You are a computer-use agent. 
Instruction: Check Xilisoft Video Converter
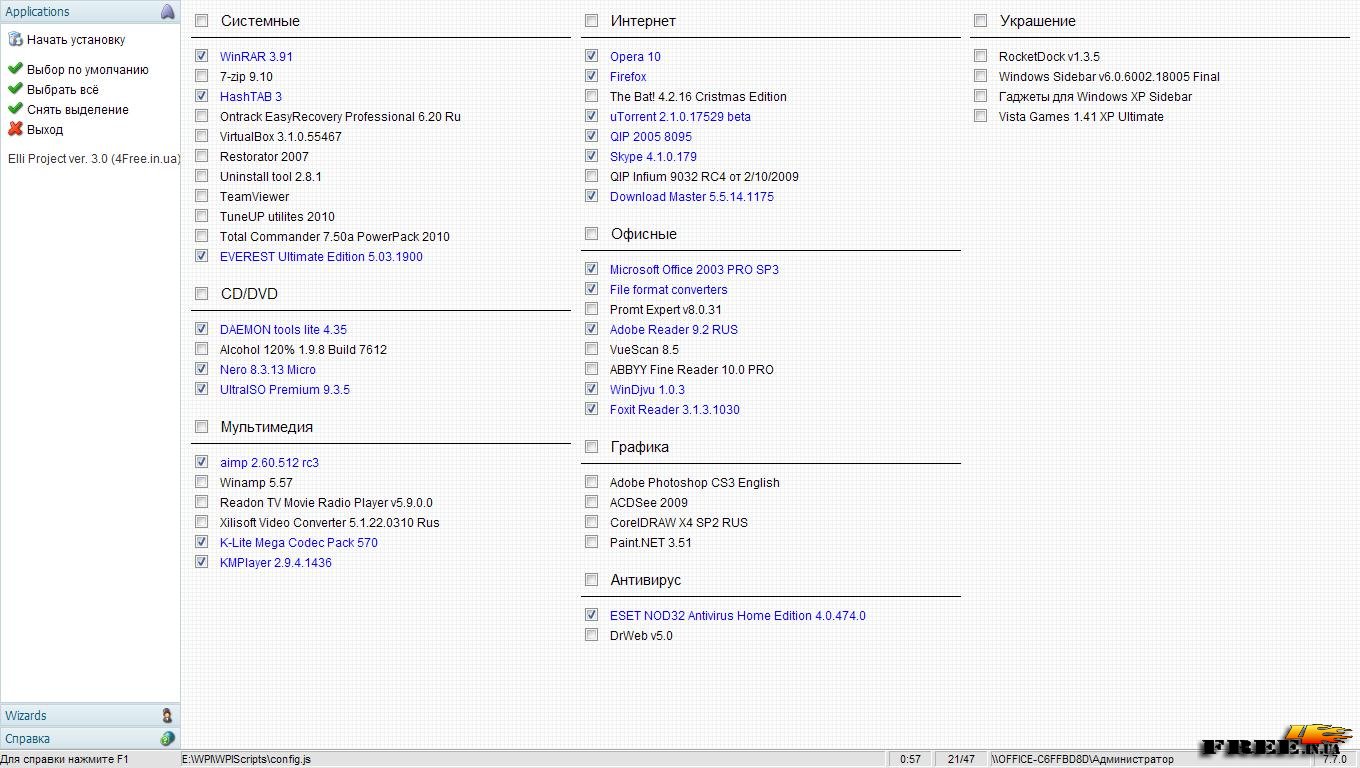coord(202,522)
